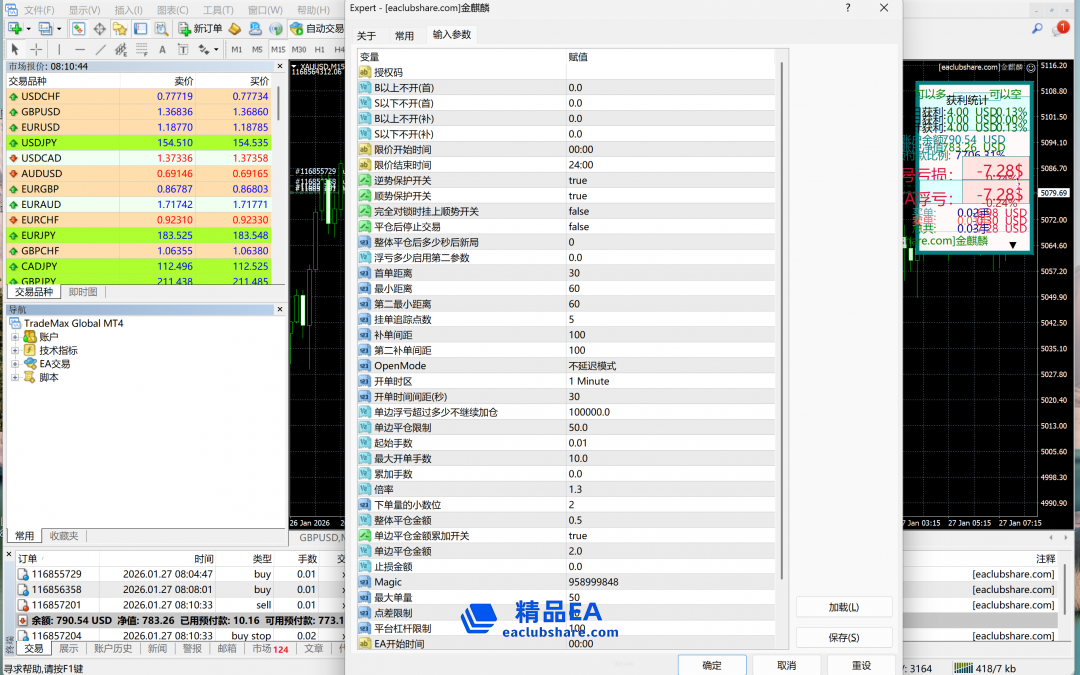This screenshot has width=1080, height=675.
Task: Click the Windows search magnifier at top right
Action: point(1037,28)
